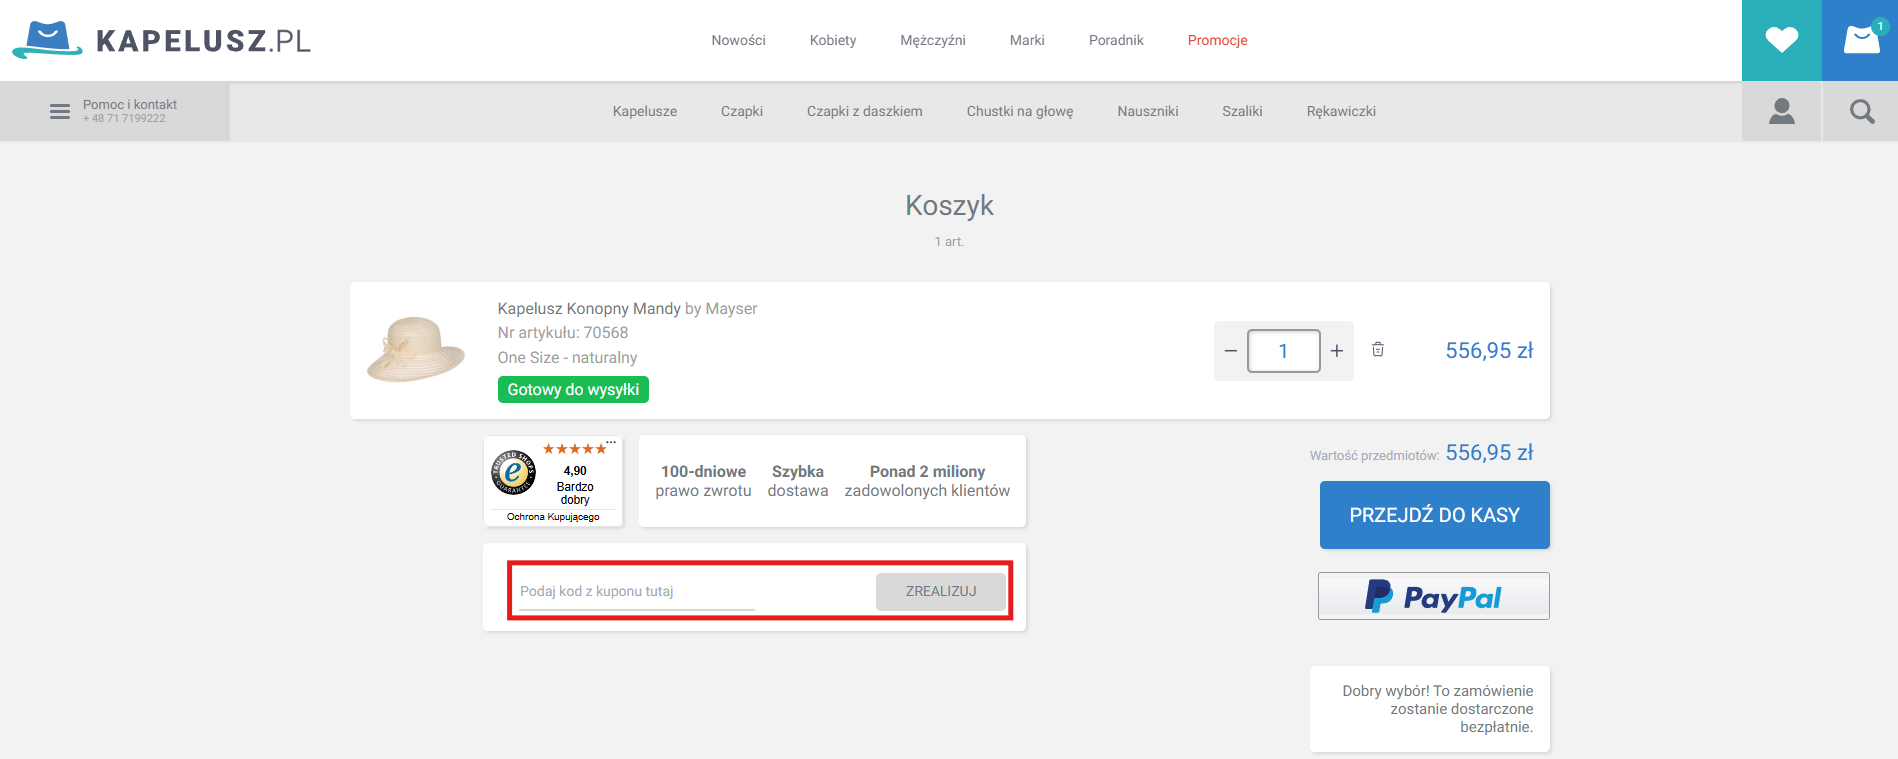The width and height of the screenshot is (1898, 759).
Task: Go to the Kobiety menu
Action: 832,40
